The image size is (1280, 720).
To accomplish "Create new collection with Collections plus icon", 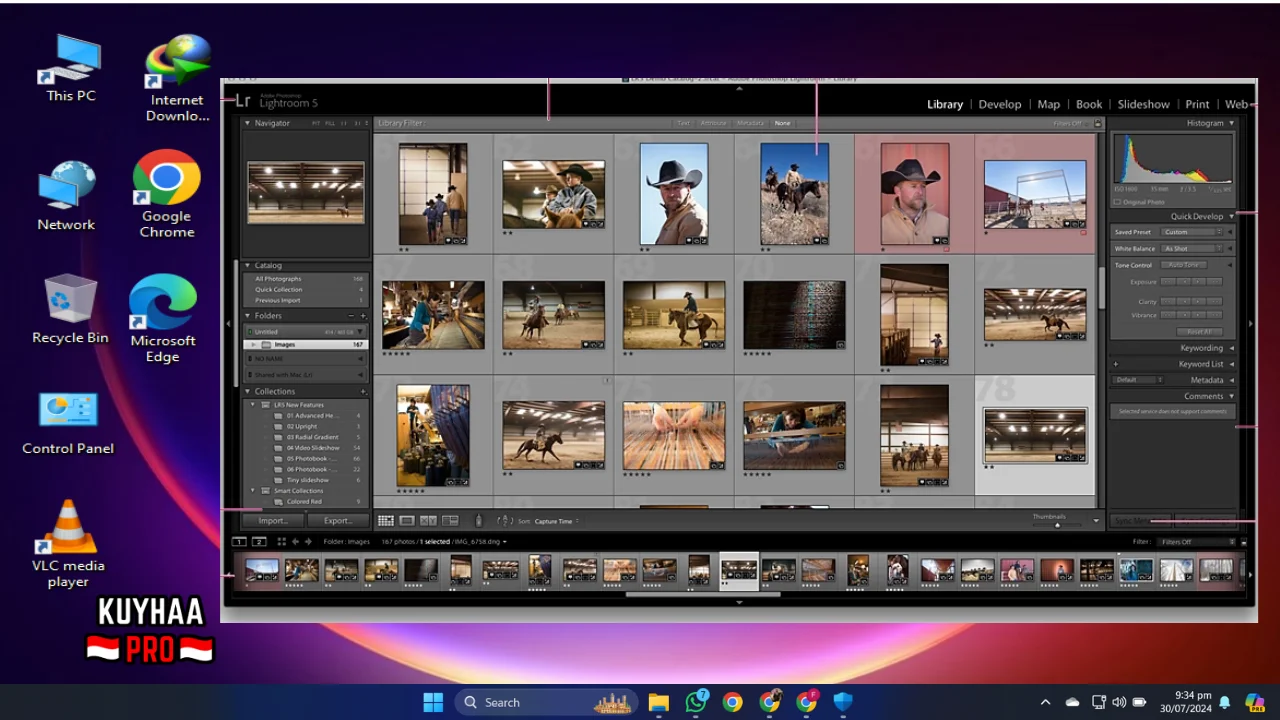I will (363, 391).
